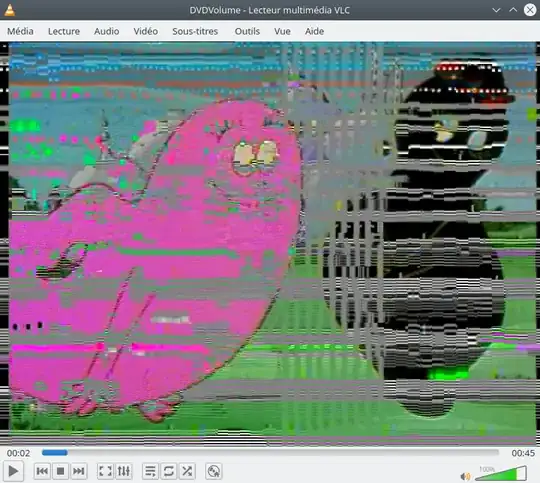Viewport: 540px width, 483px height.
Task: Open the Audio menu
Action: click(x=107, y=31)
